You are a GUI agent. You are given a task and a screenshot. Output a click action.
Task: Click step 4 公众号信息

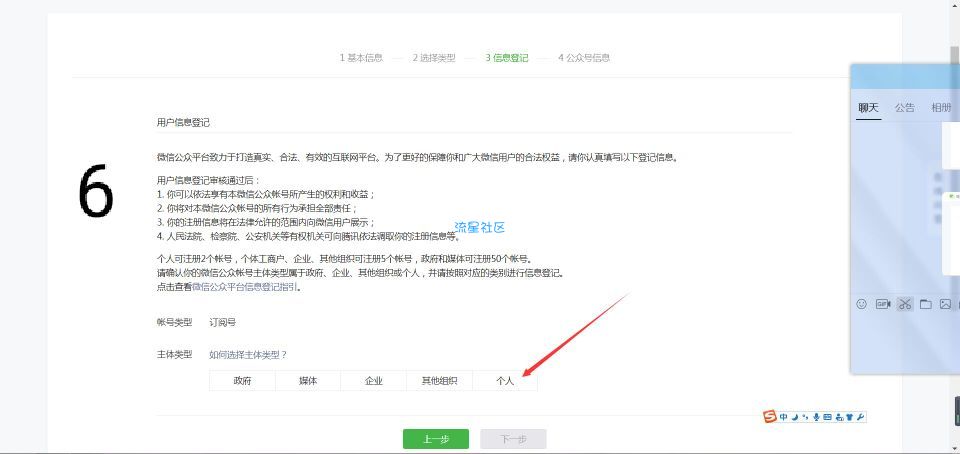[583, 58]
